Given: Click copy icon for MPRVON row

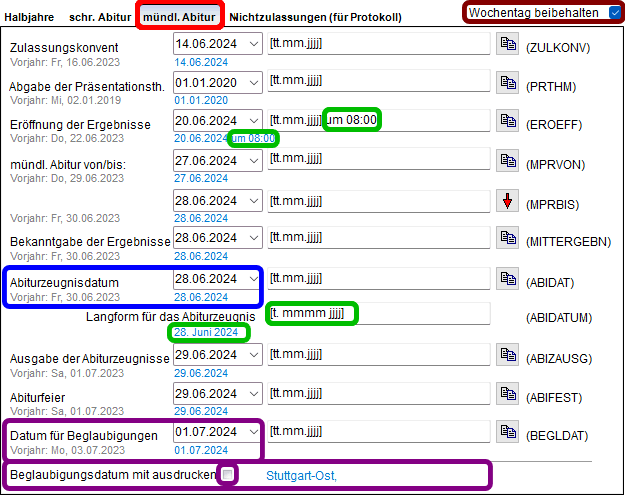Looking at the screenshot, I should tap(508, 160).
